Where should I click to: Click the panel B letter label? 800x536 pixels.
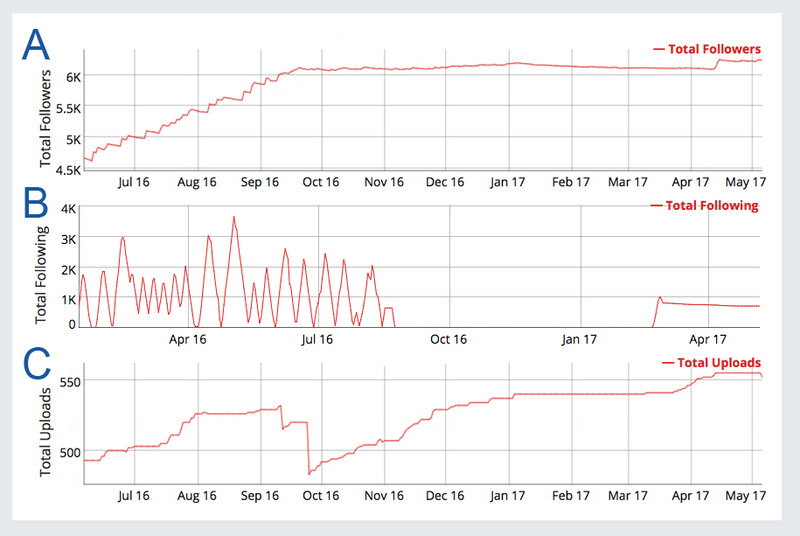tap(36, 203)
